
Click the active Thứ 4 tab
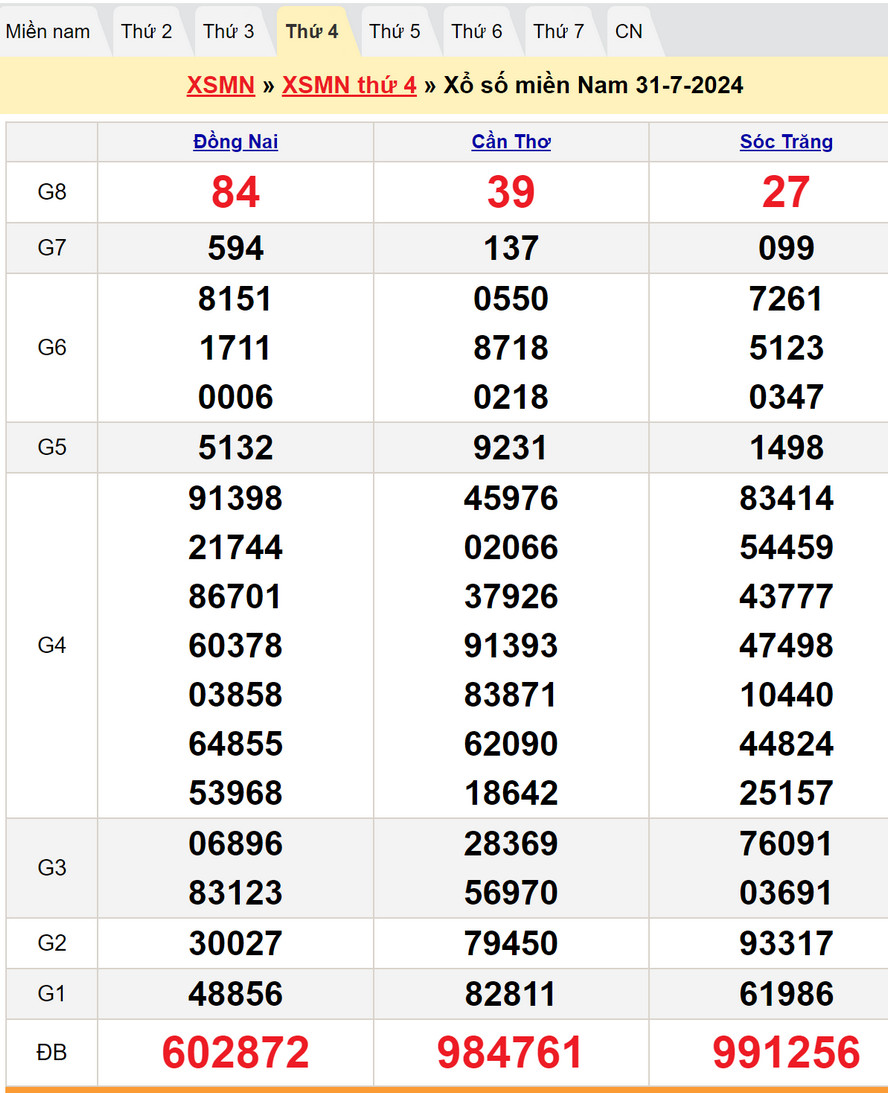click(312, 31)
